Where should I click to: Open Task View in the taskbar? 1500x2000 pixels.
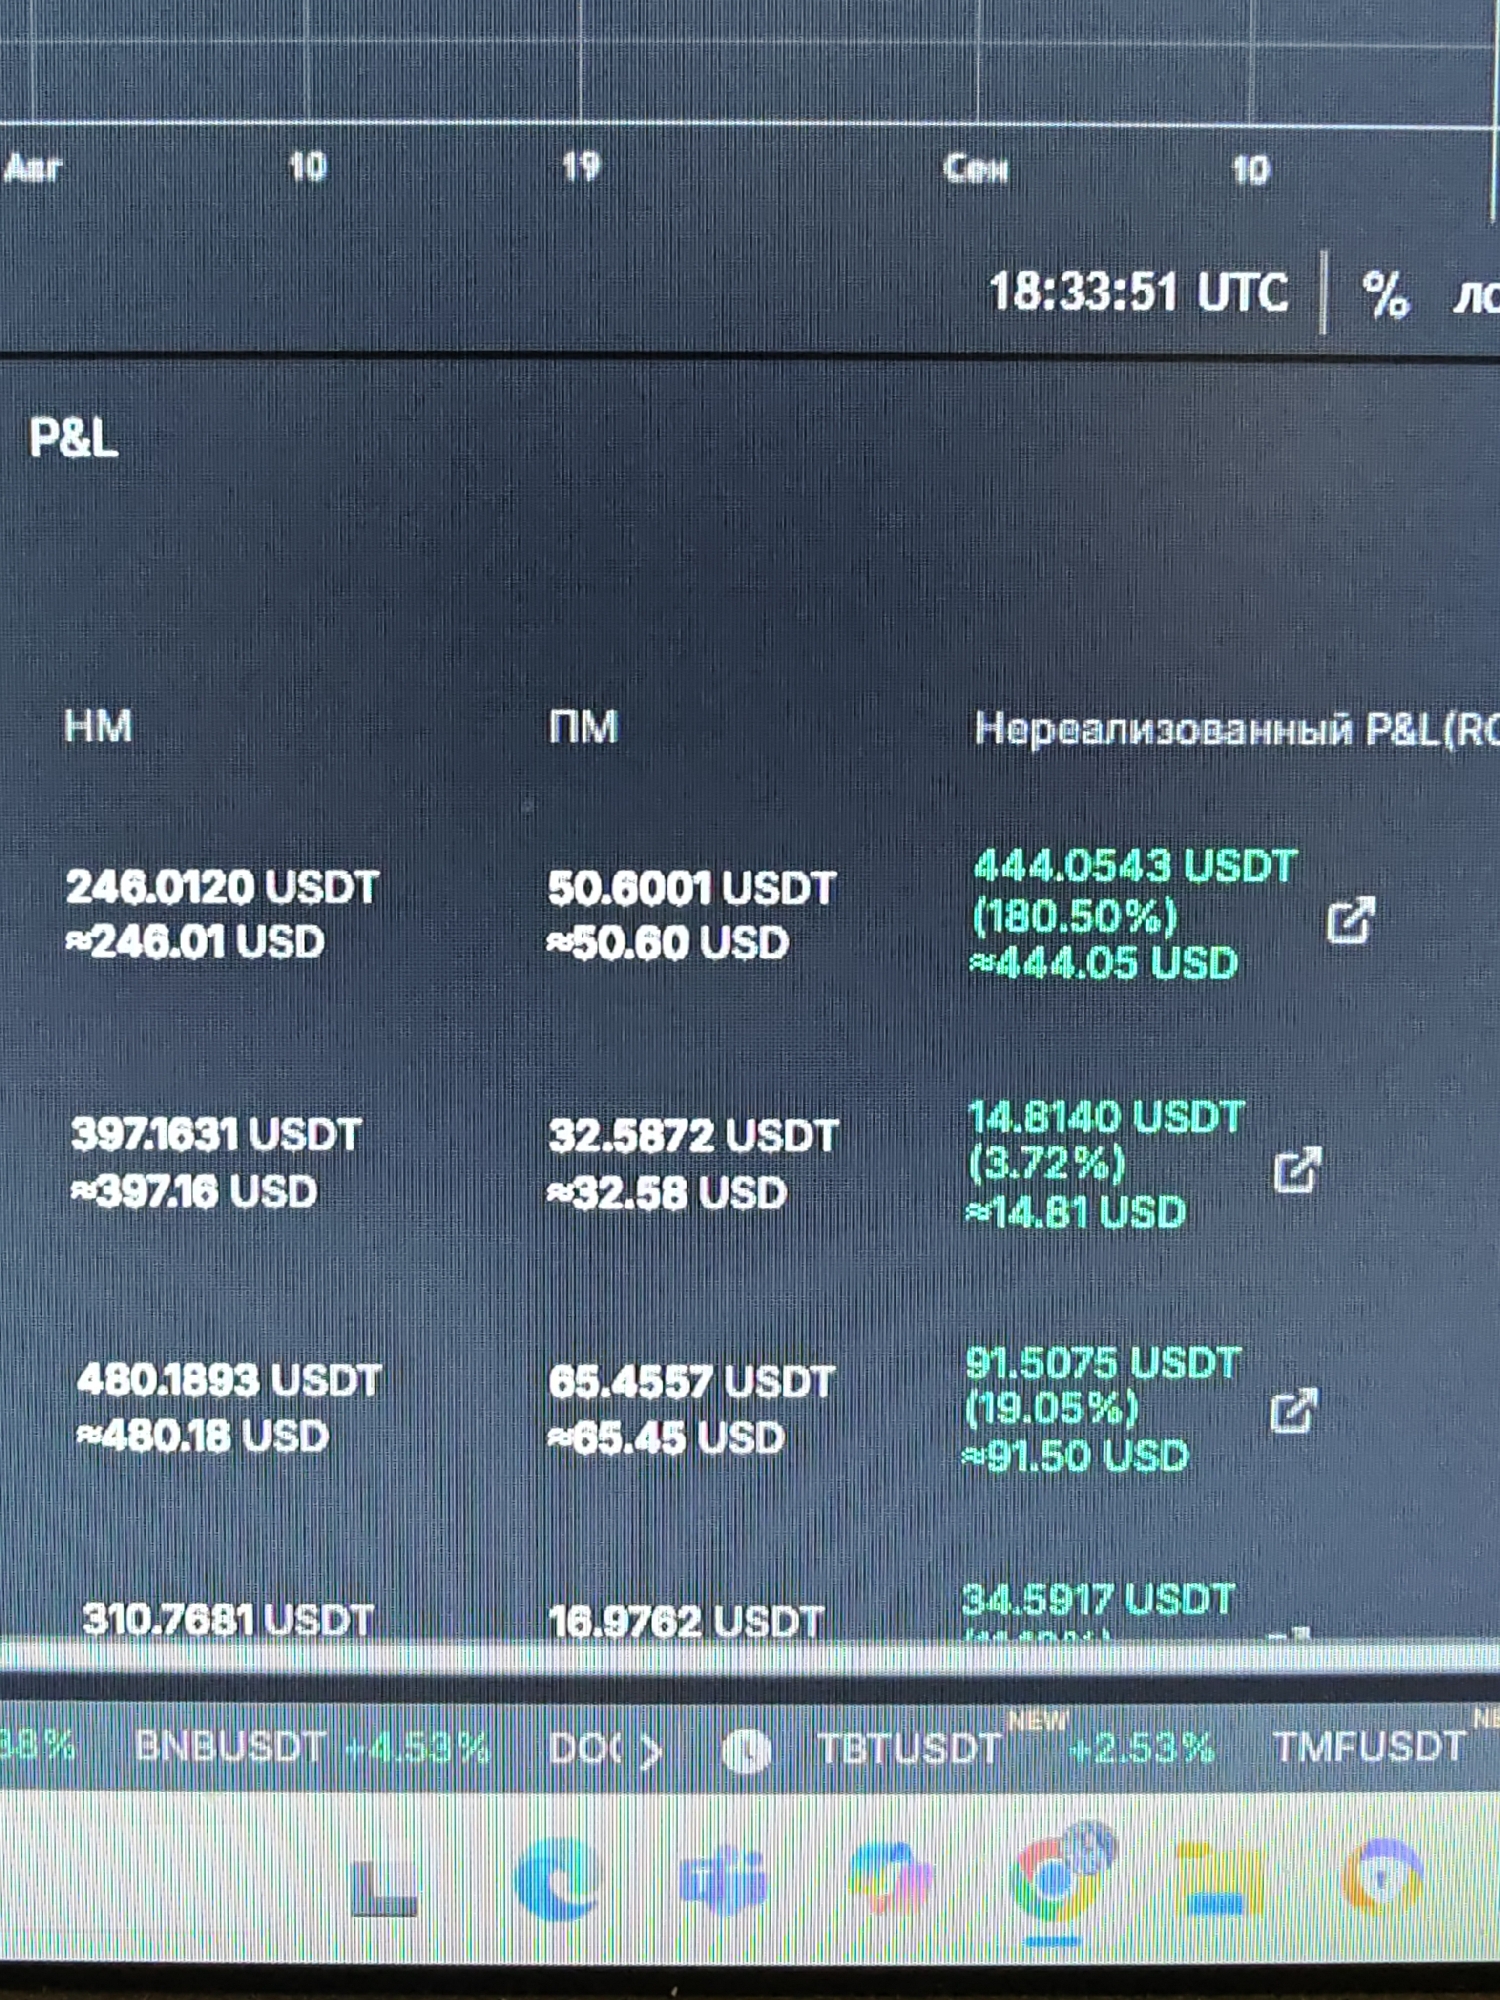[385, 1886]
